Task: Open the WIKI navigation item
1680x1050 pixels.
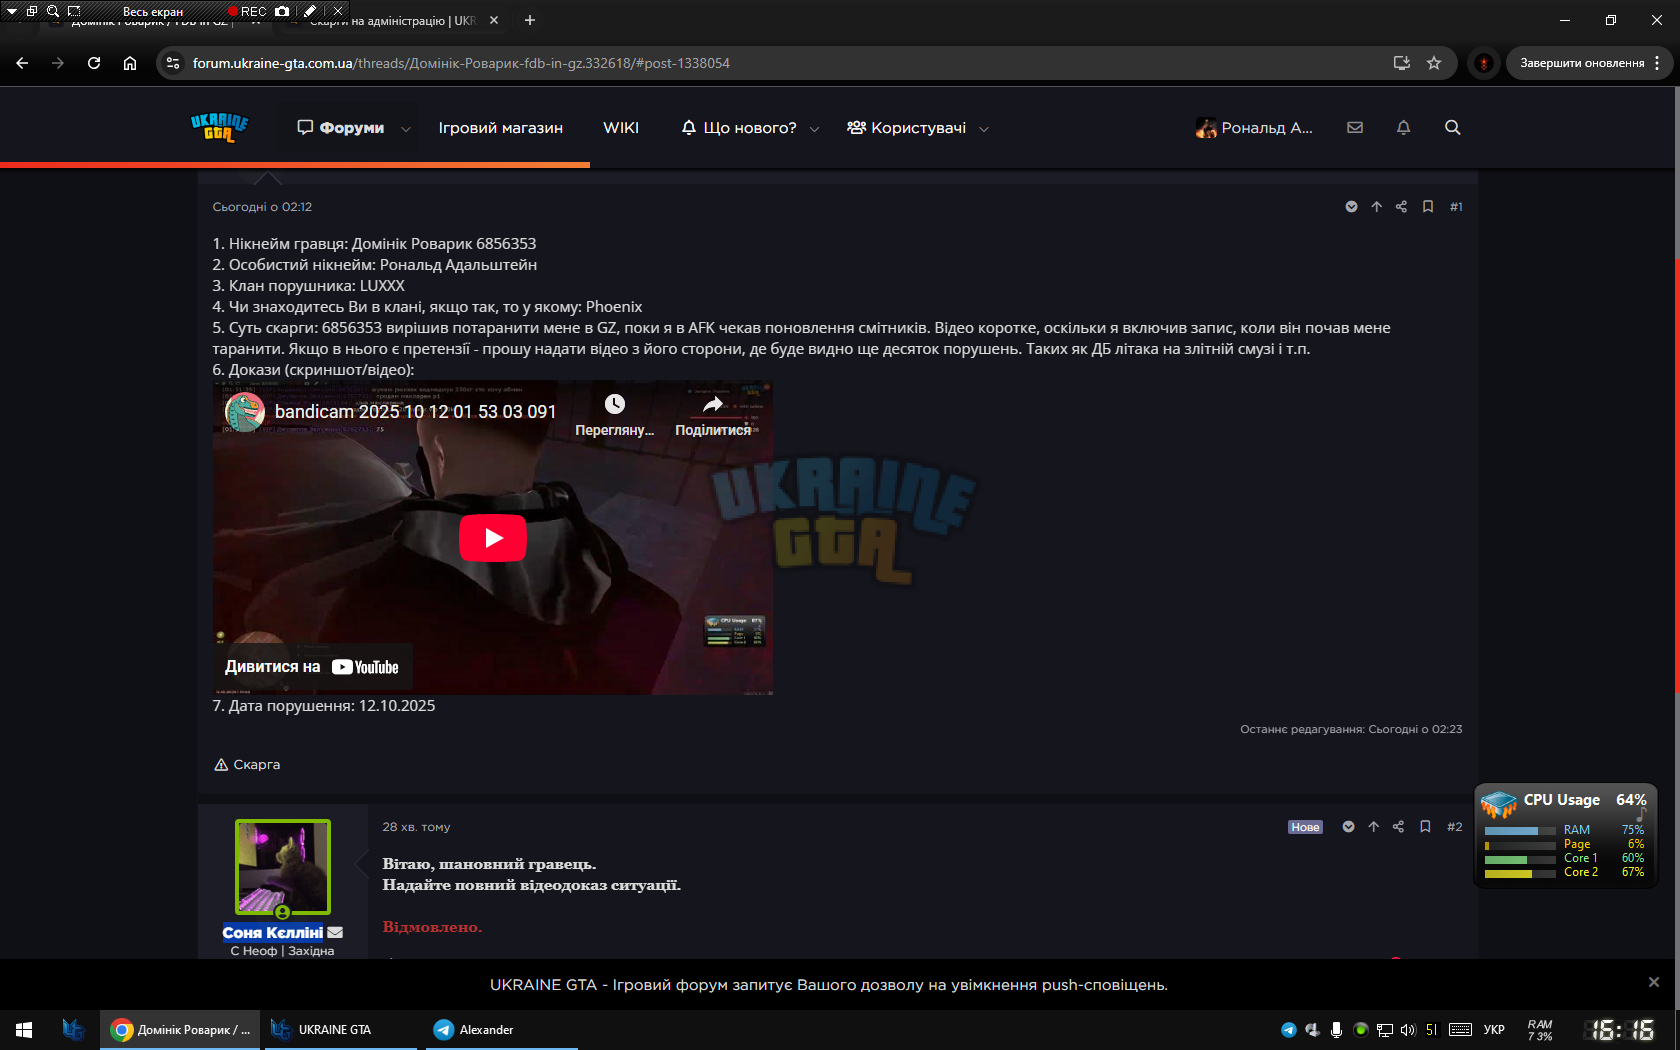Action: 621,128
